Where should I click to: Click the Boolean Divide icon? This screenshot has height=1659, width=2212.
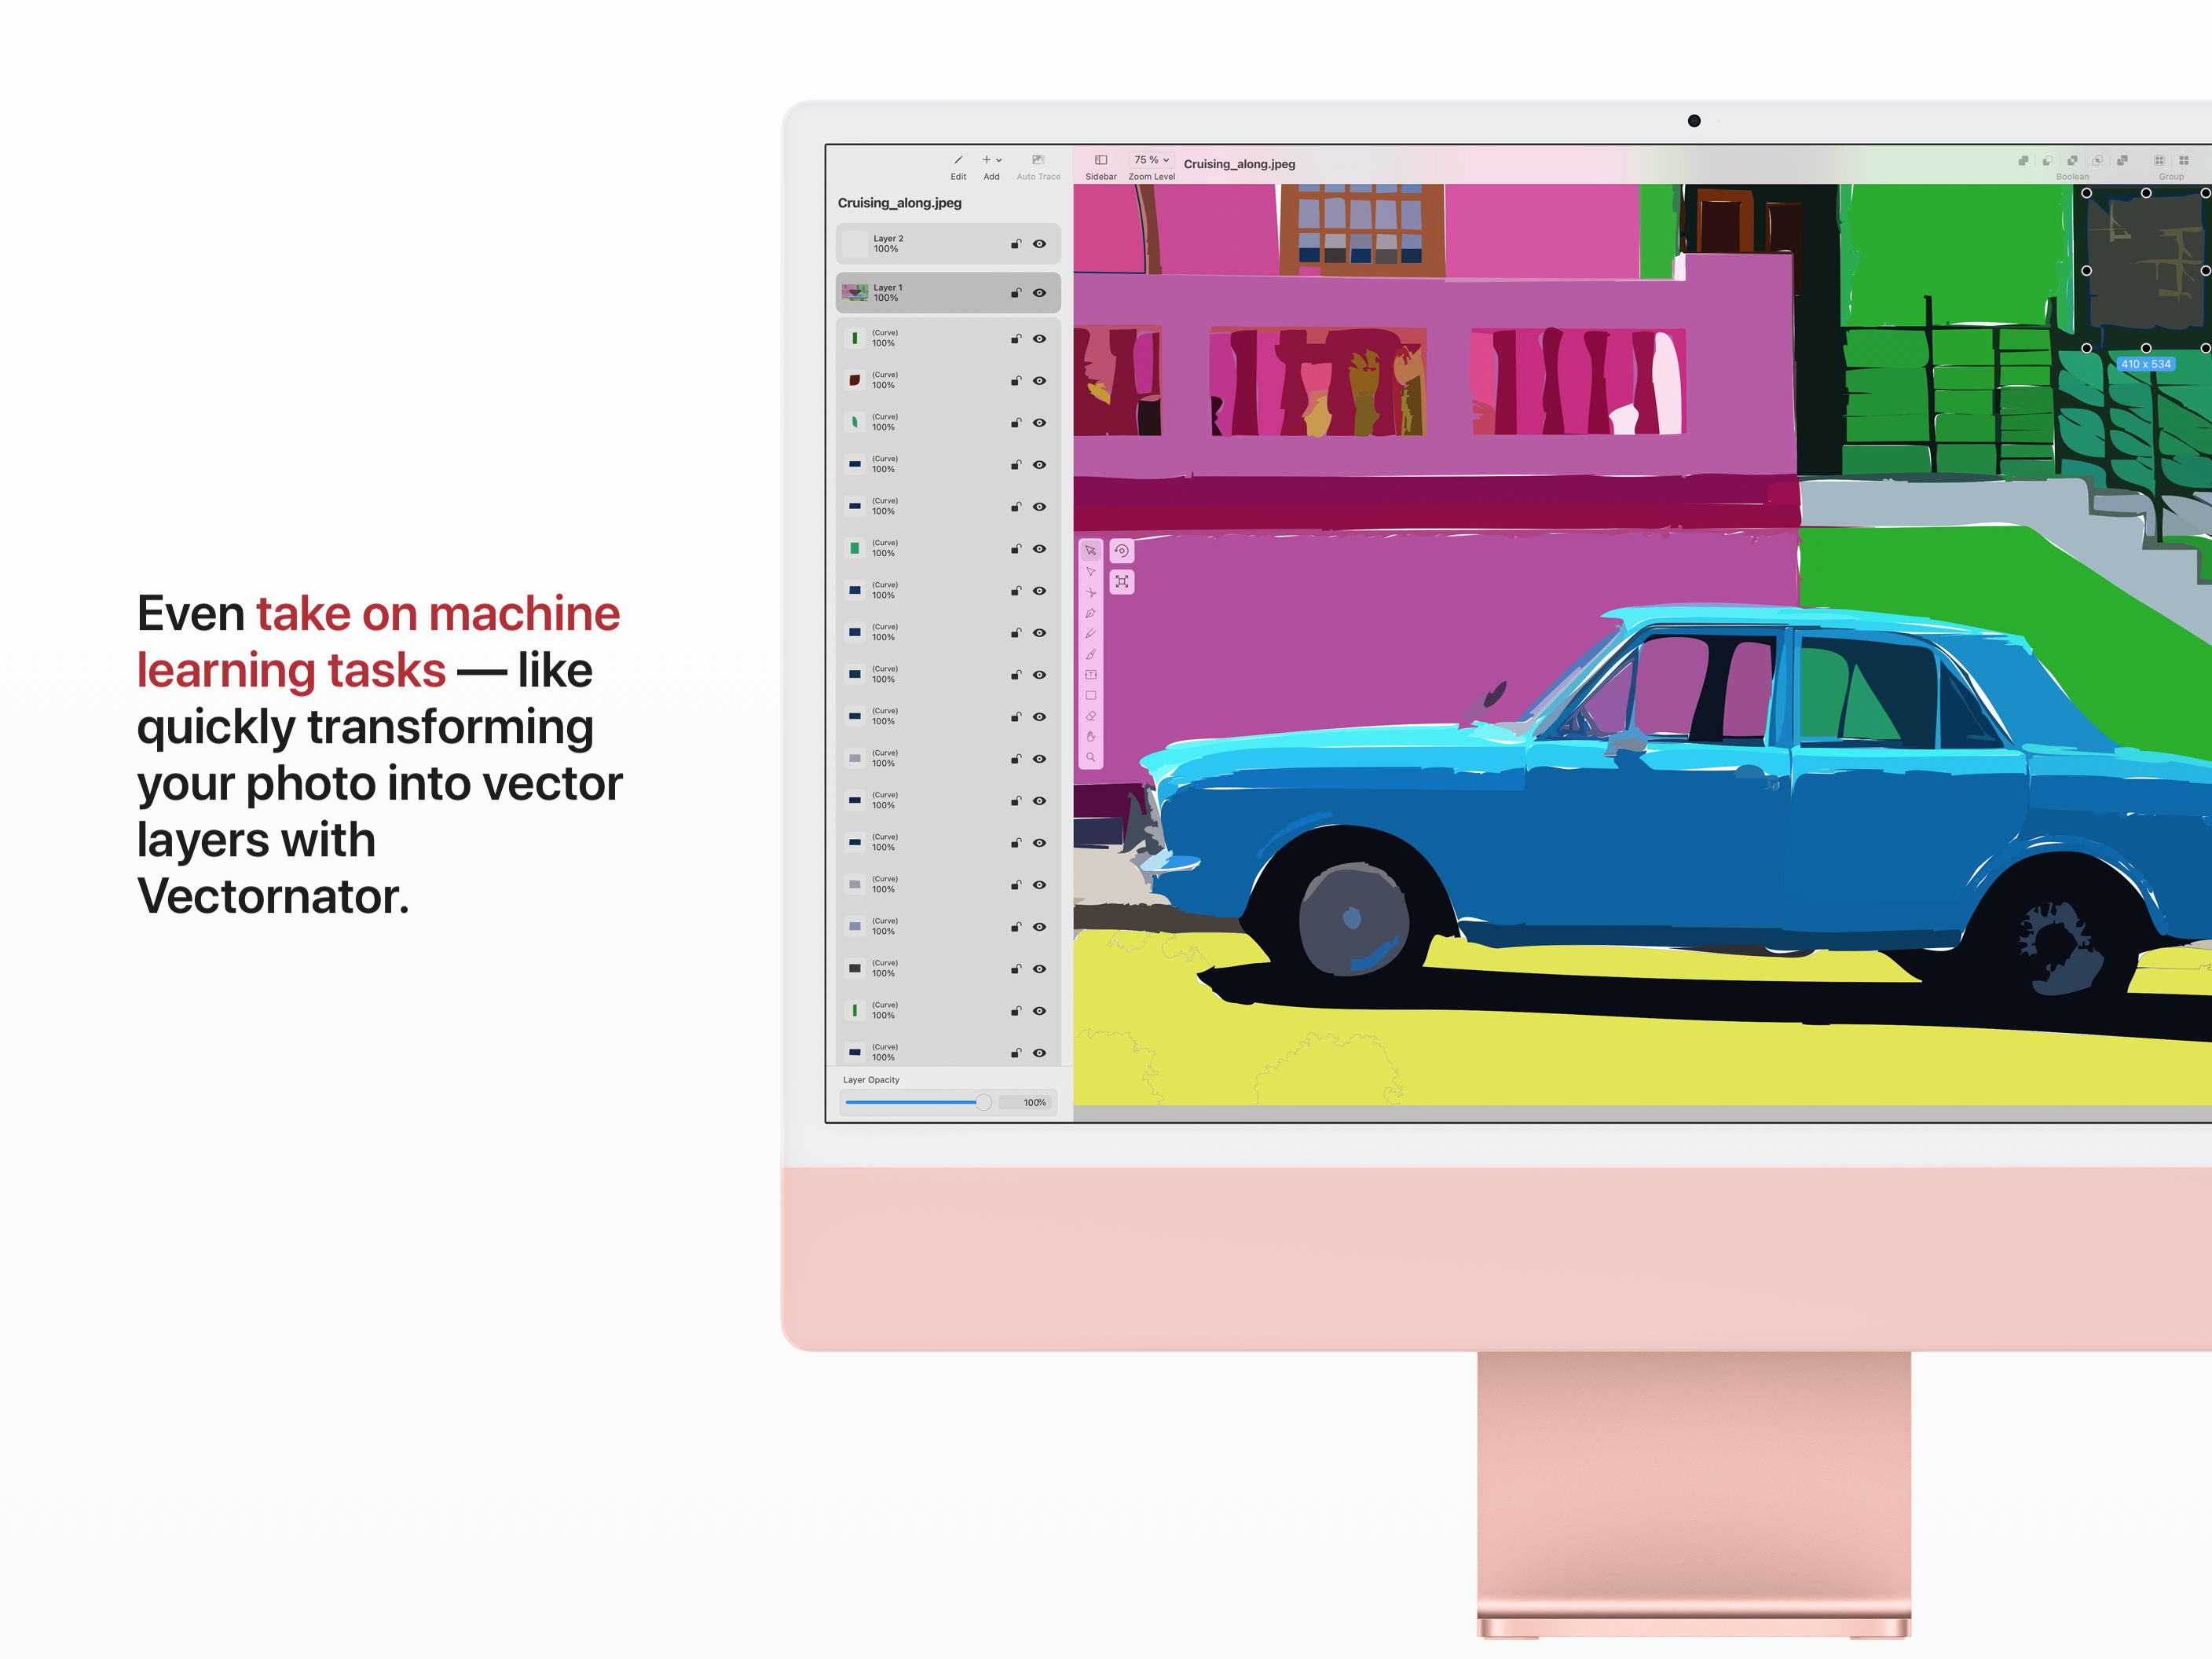[x=2122, y=160]
